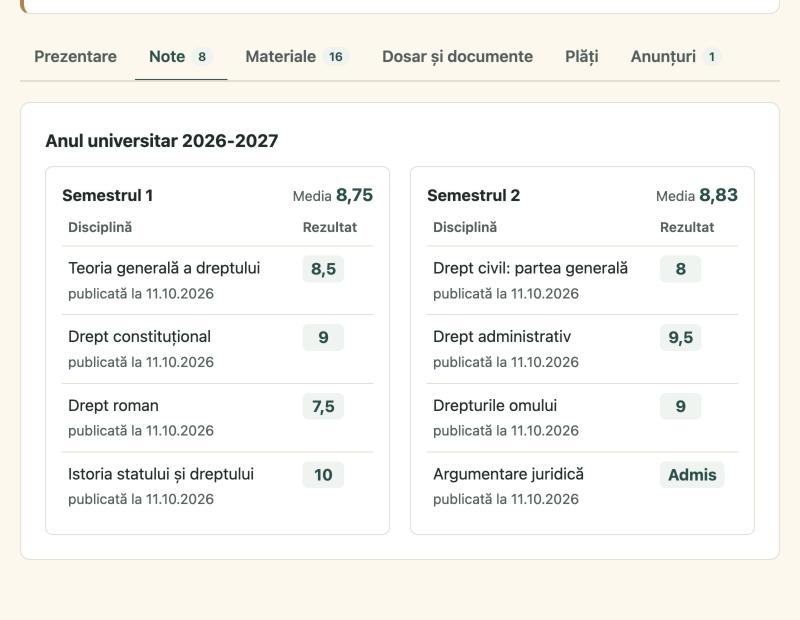Select the Drepturile omului discipline
The width and height of the screenshot is (800, 620).
coord(495,406)
